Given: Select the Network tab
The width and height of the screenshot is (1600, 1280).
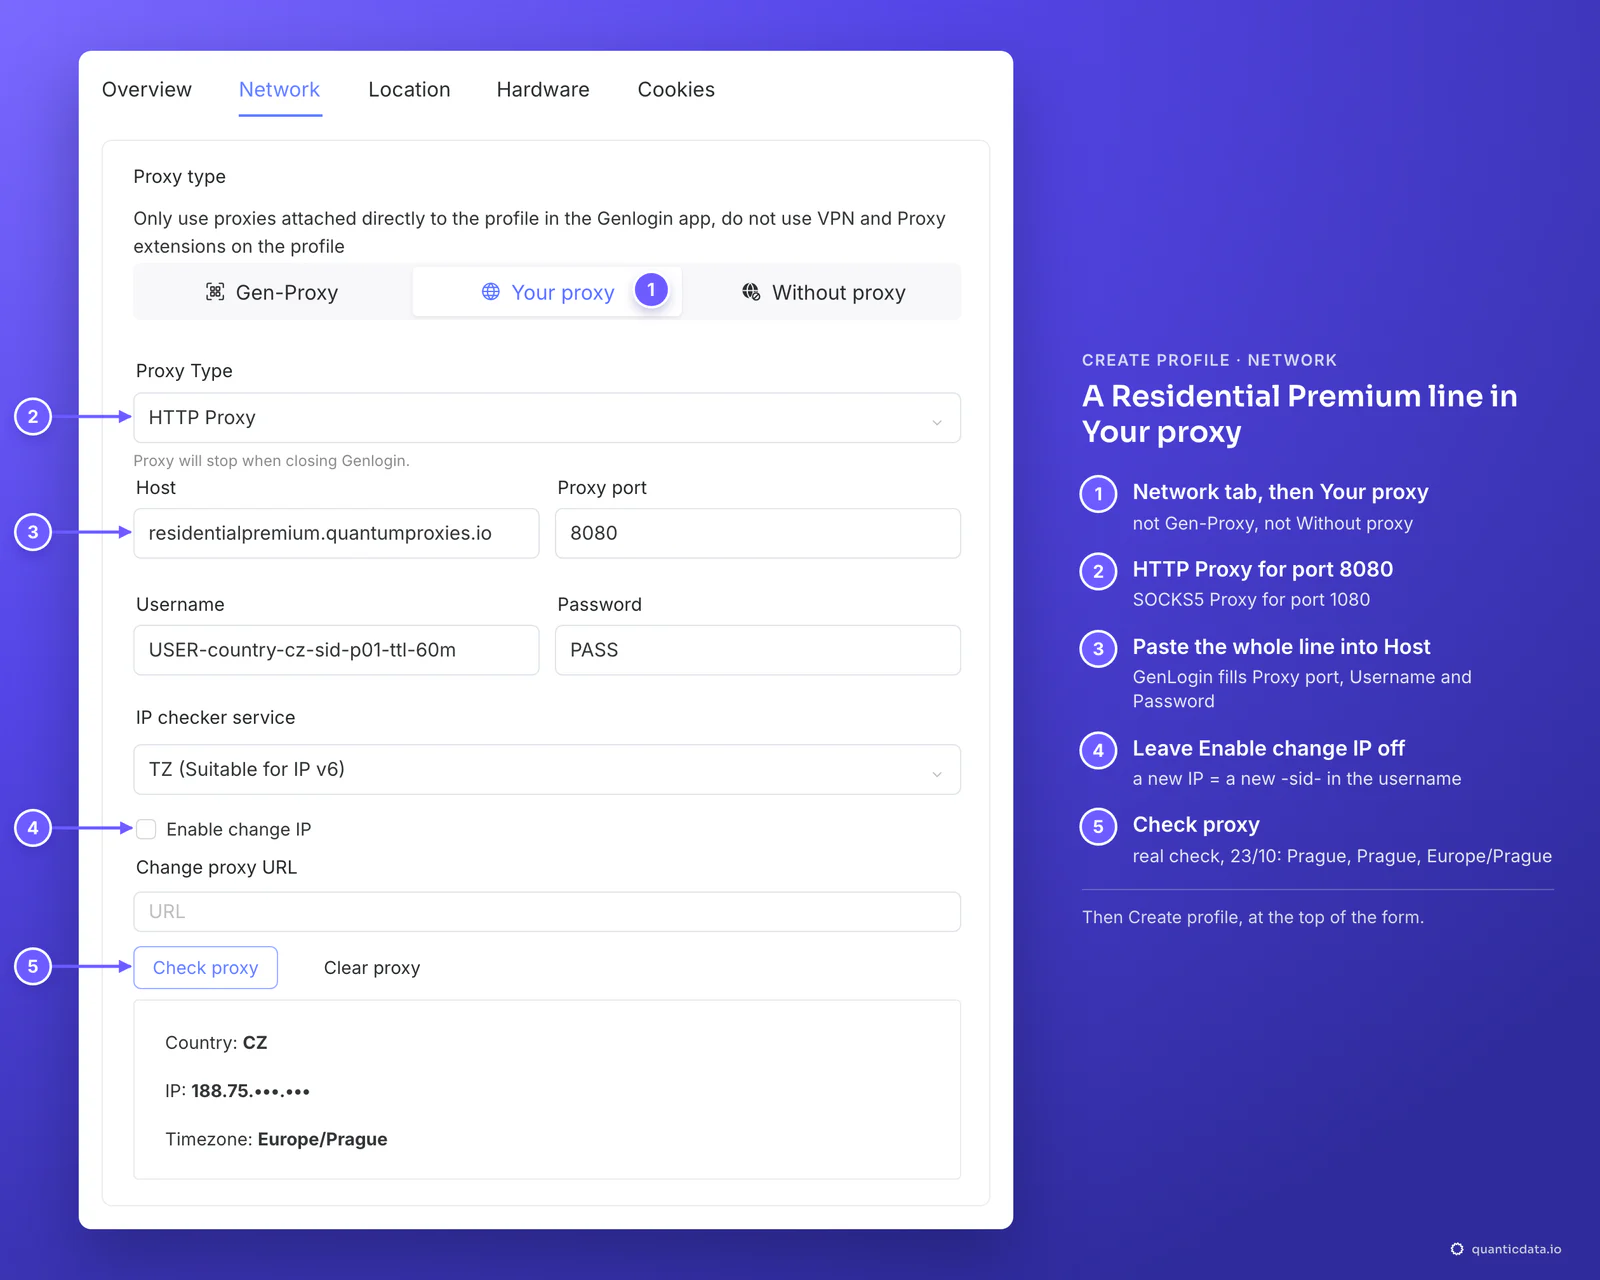Looking at the screenshot, I should [x=280, y=90].
